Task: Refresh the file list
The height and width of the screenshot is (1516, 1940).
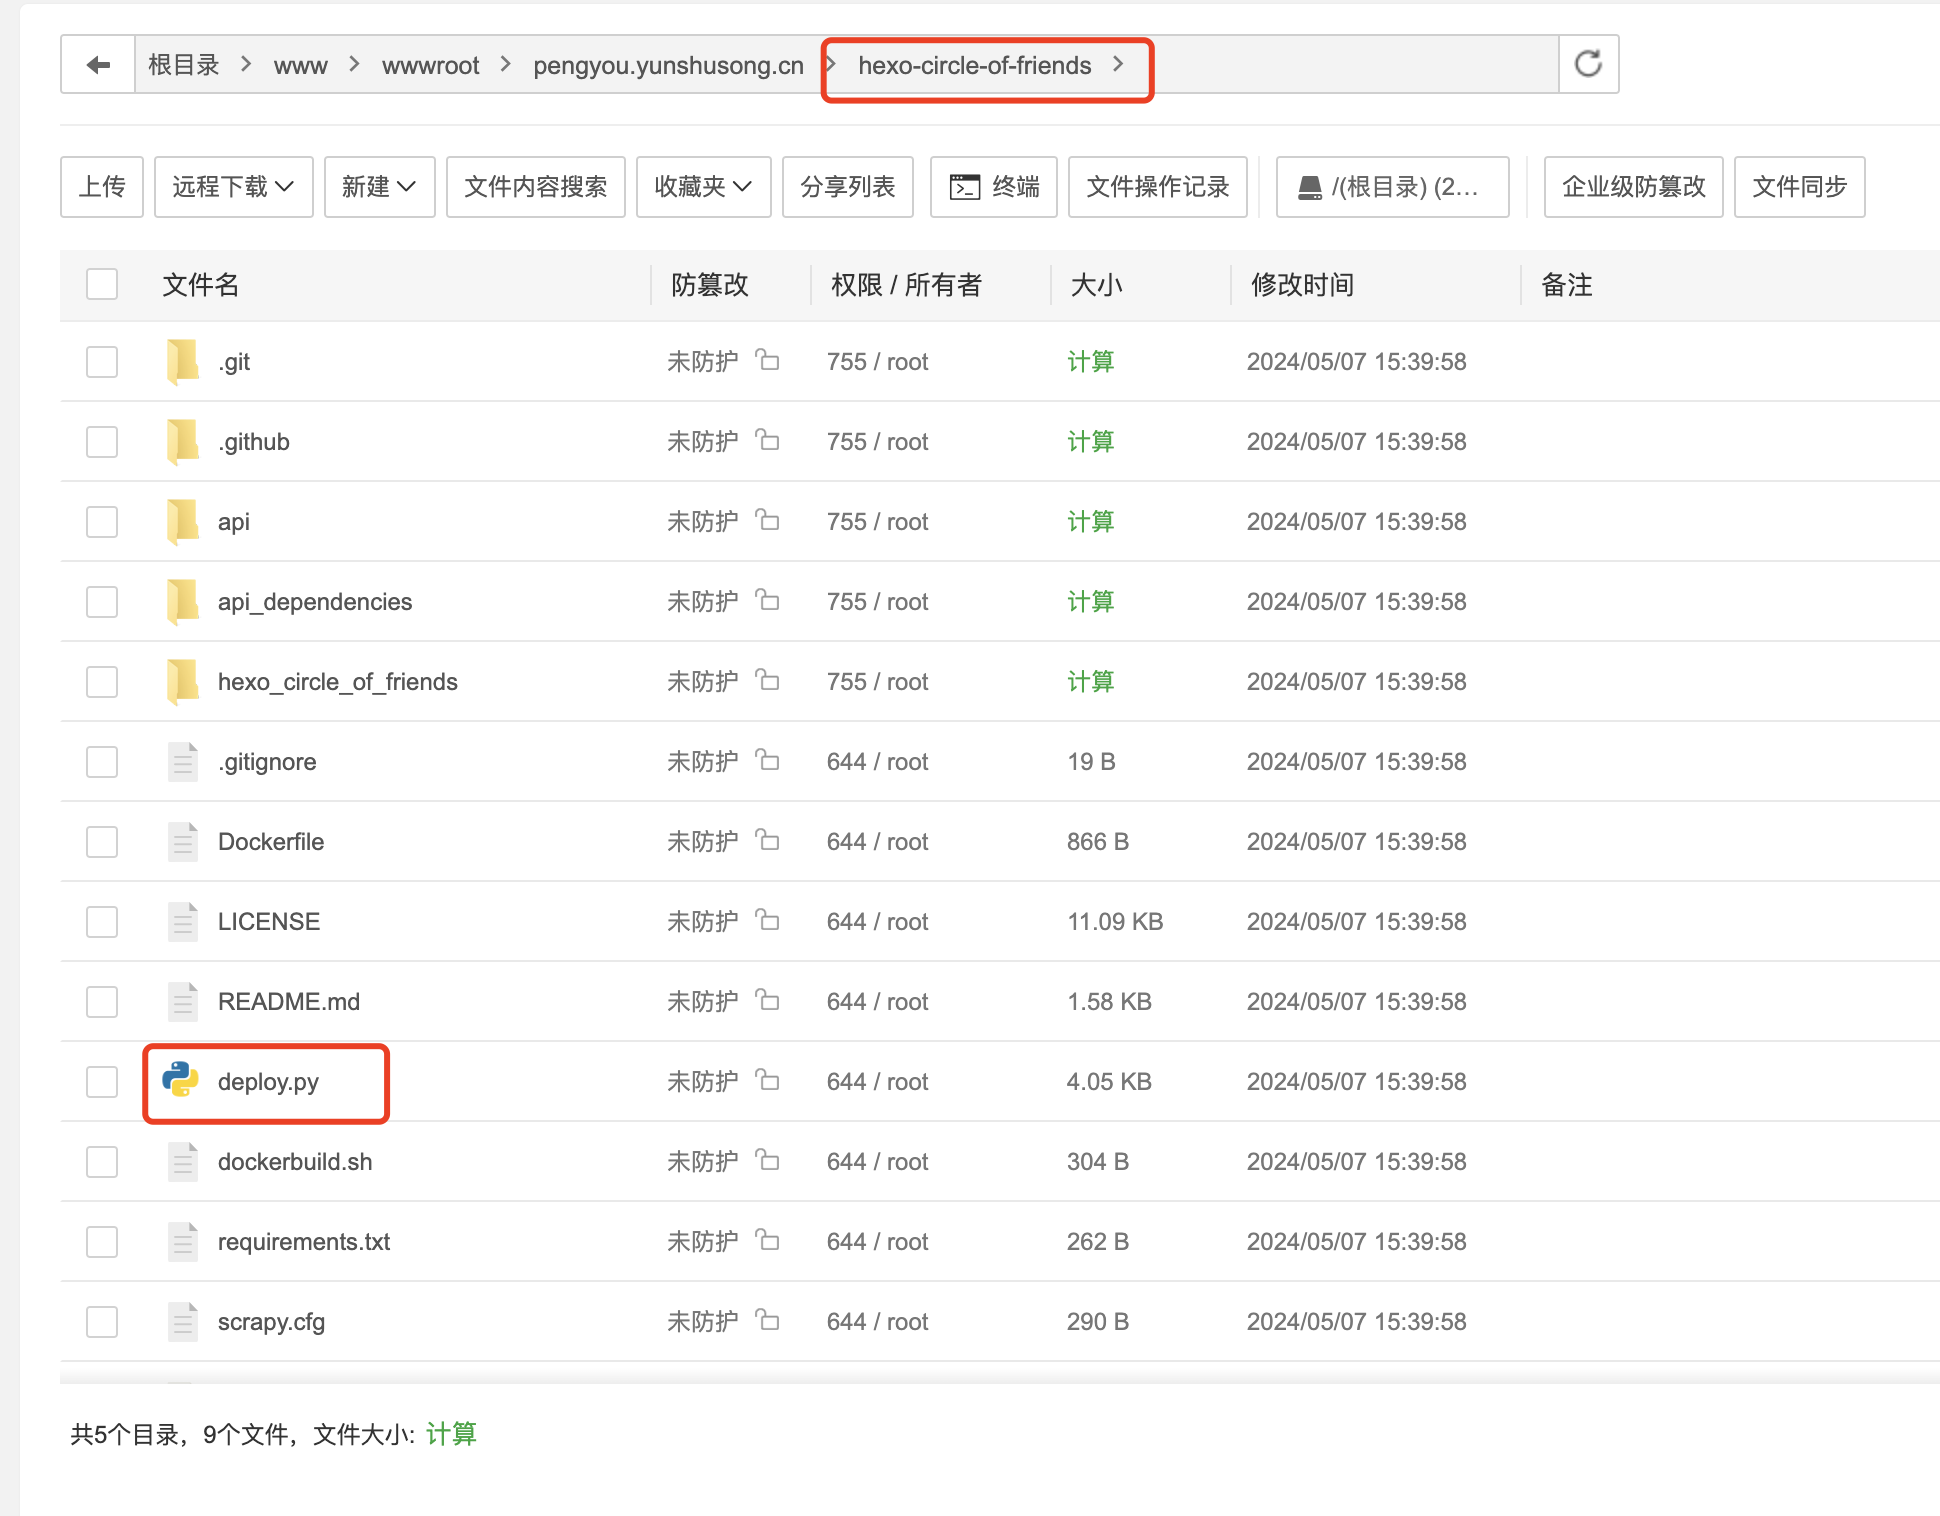Action: [1588, 65]
